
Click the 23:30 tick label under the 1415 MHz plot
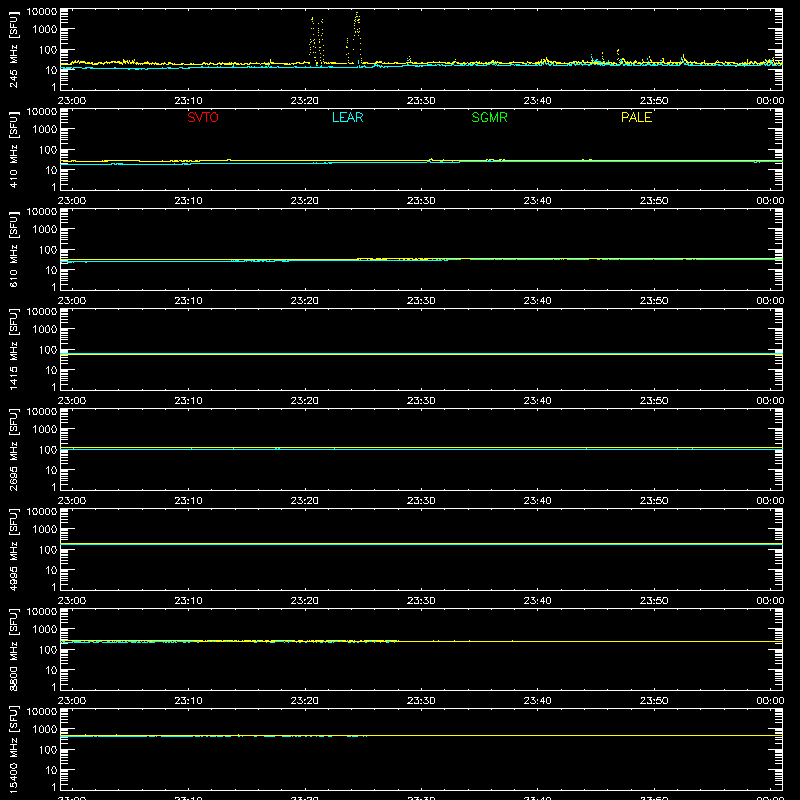[421, 401]
